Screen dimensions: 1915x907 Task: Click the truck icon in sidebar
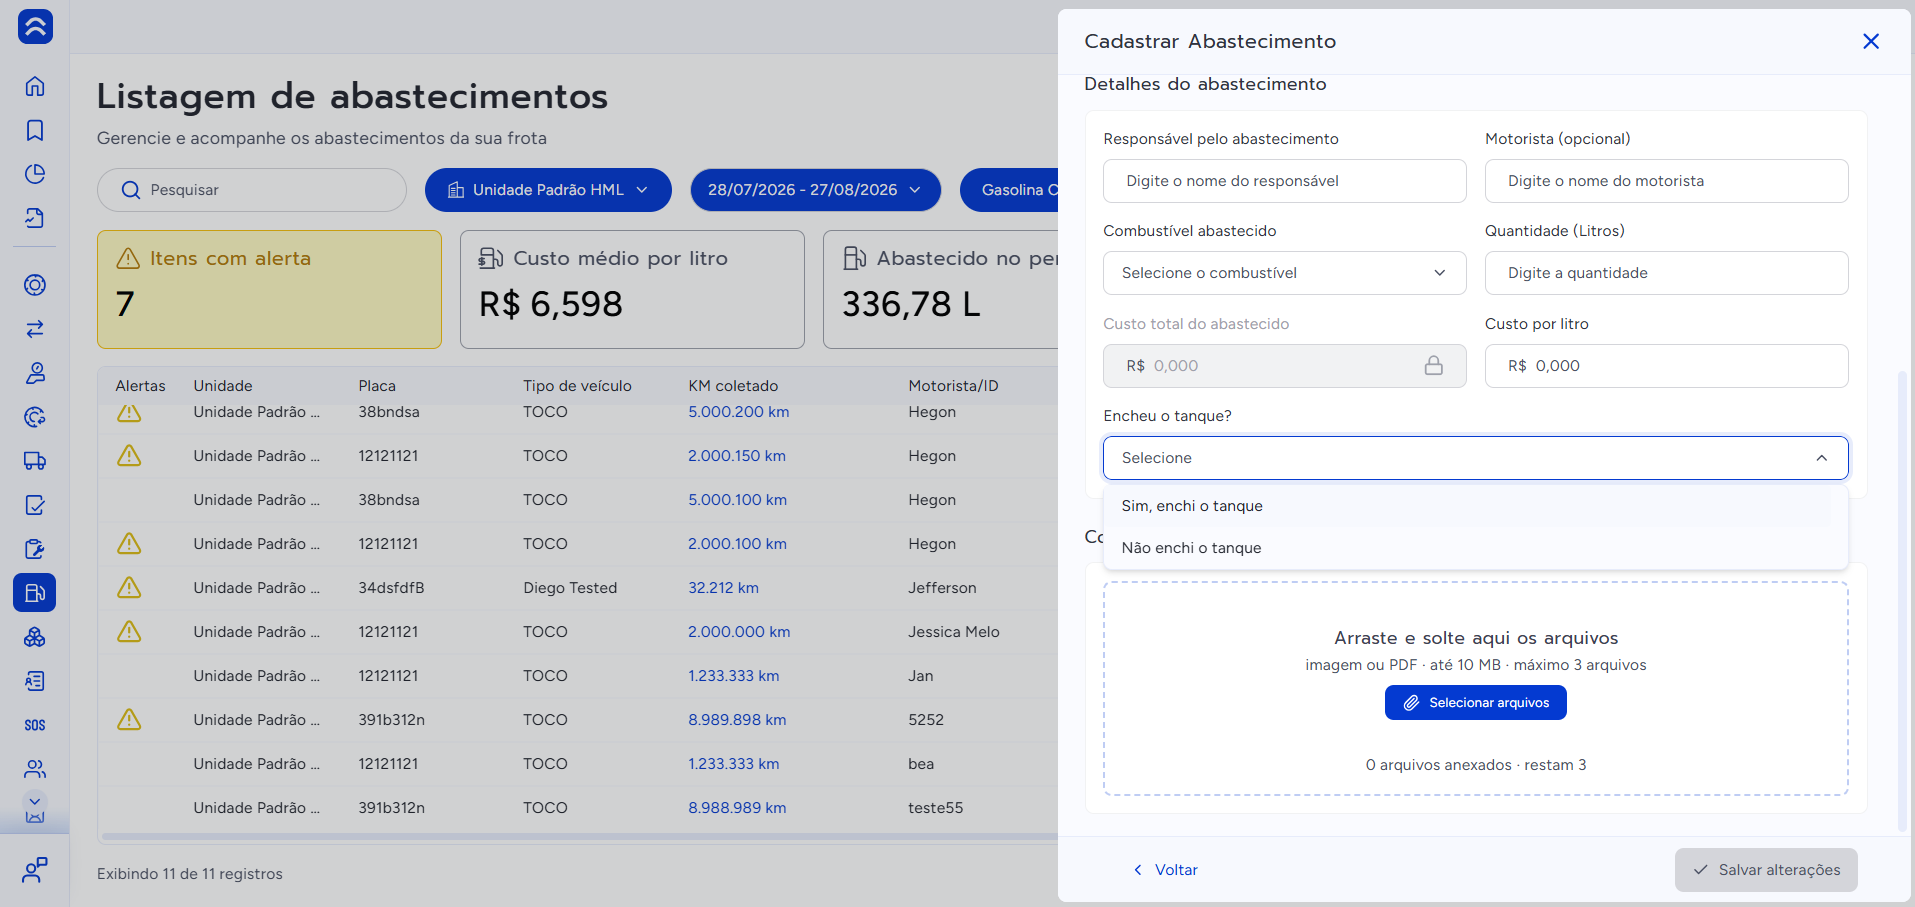pyautogui.click(x=35, y=461)
